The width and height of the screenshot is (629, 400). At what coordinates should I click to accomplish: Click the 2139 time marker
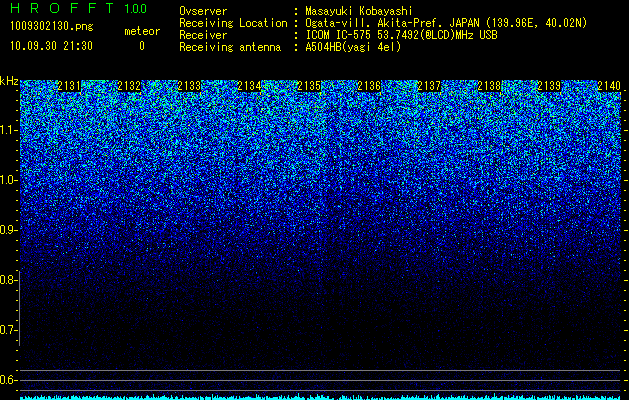[x=549, y=86]
